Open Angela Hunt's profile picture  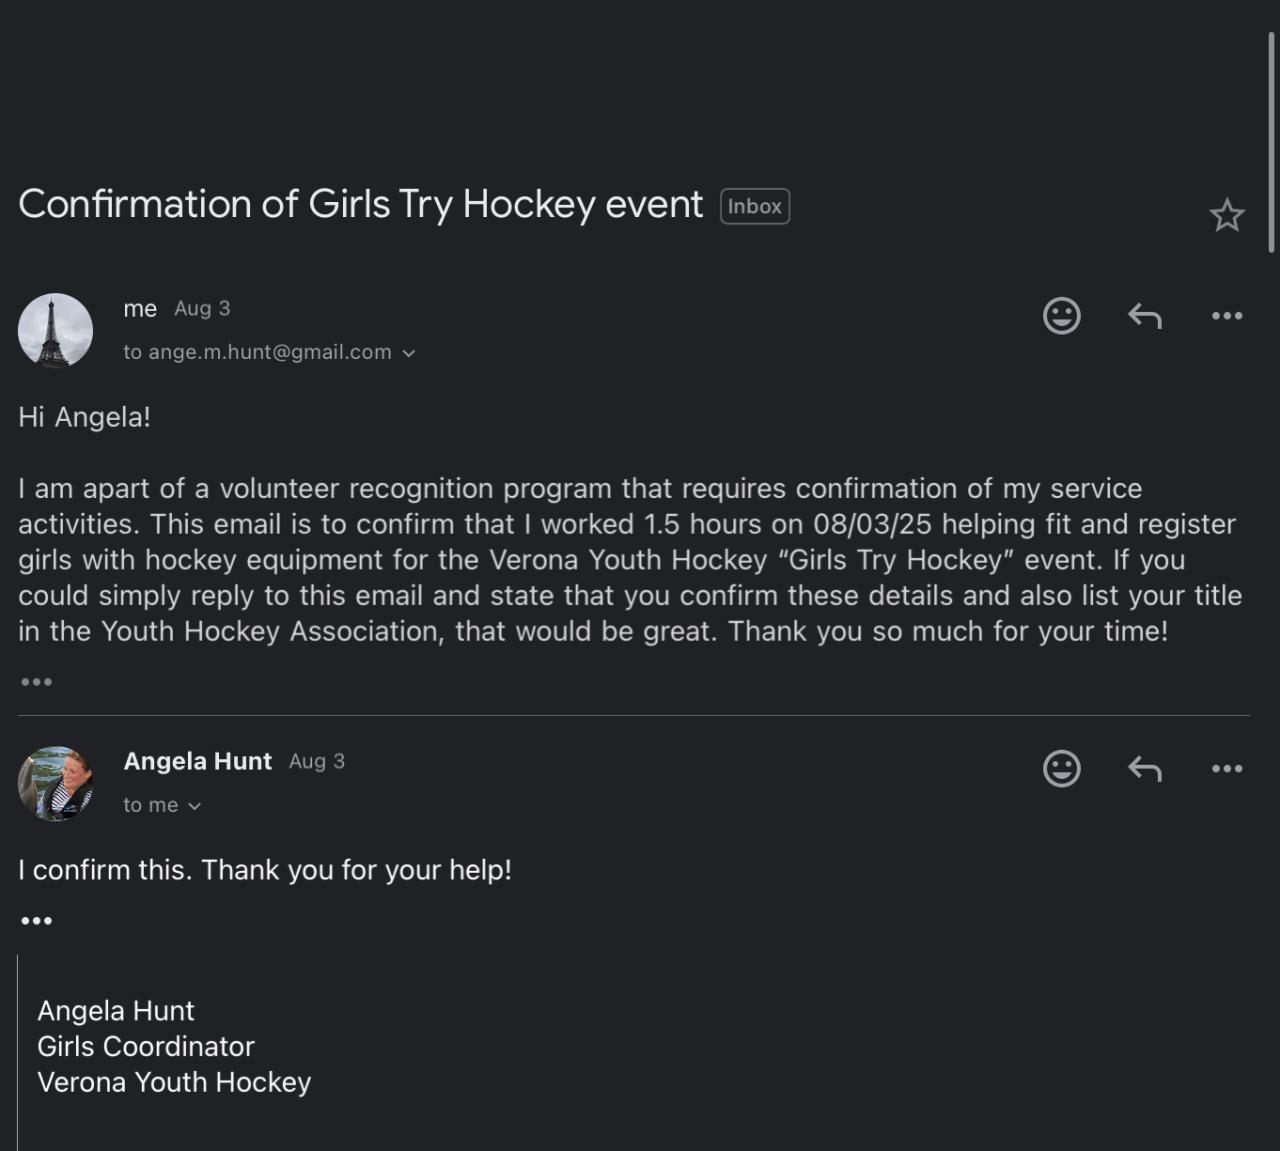55,783
